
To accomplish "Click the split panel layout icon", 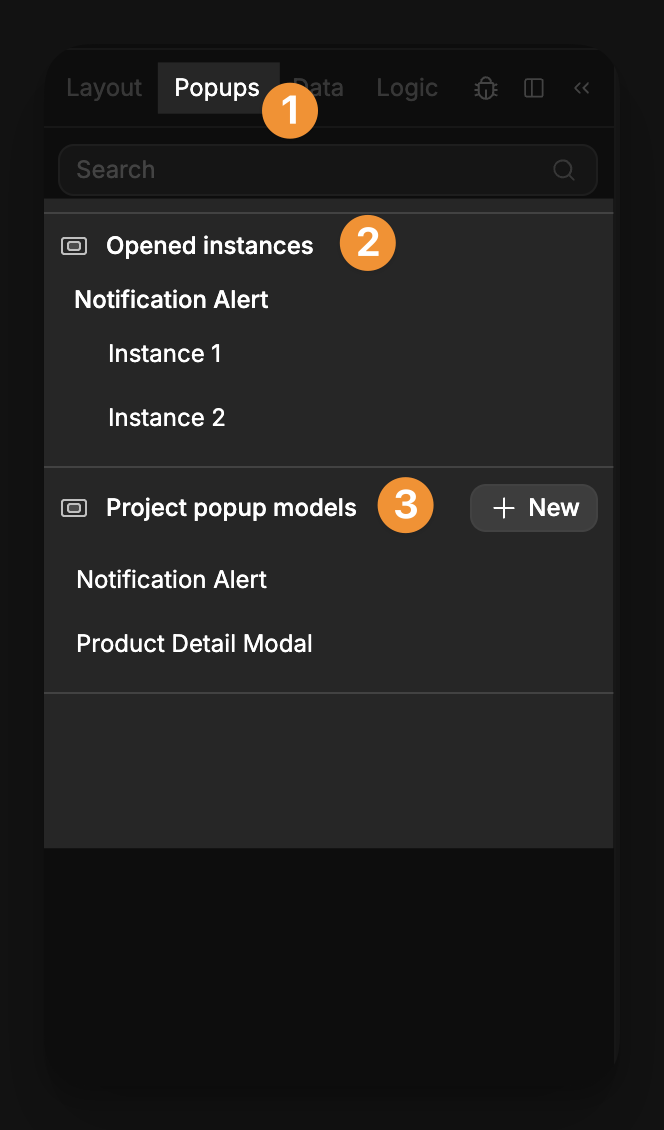I will point(533,88).
